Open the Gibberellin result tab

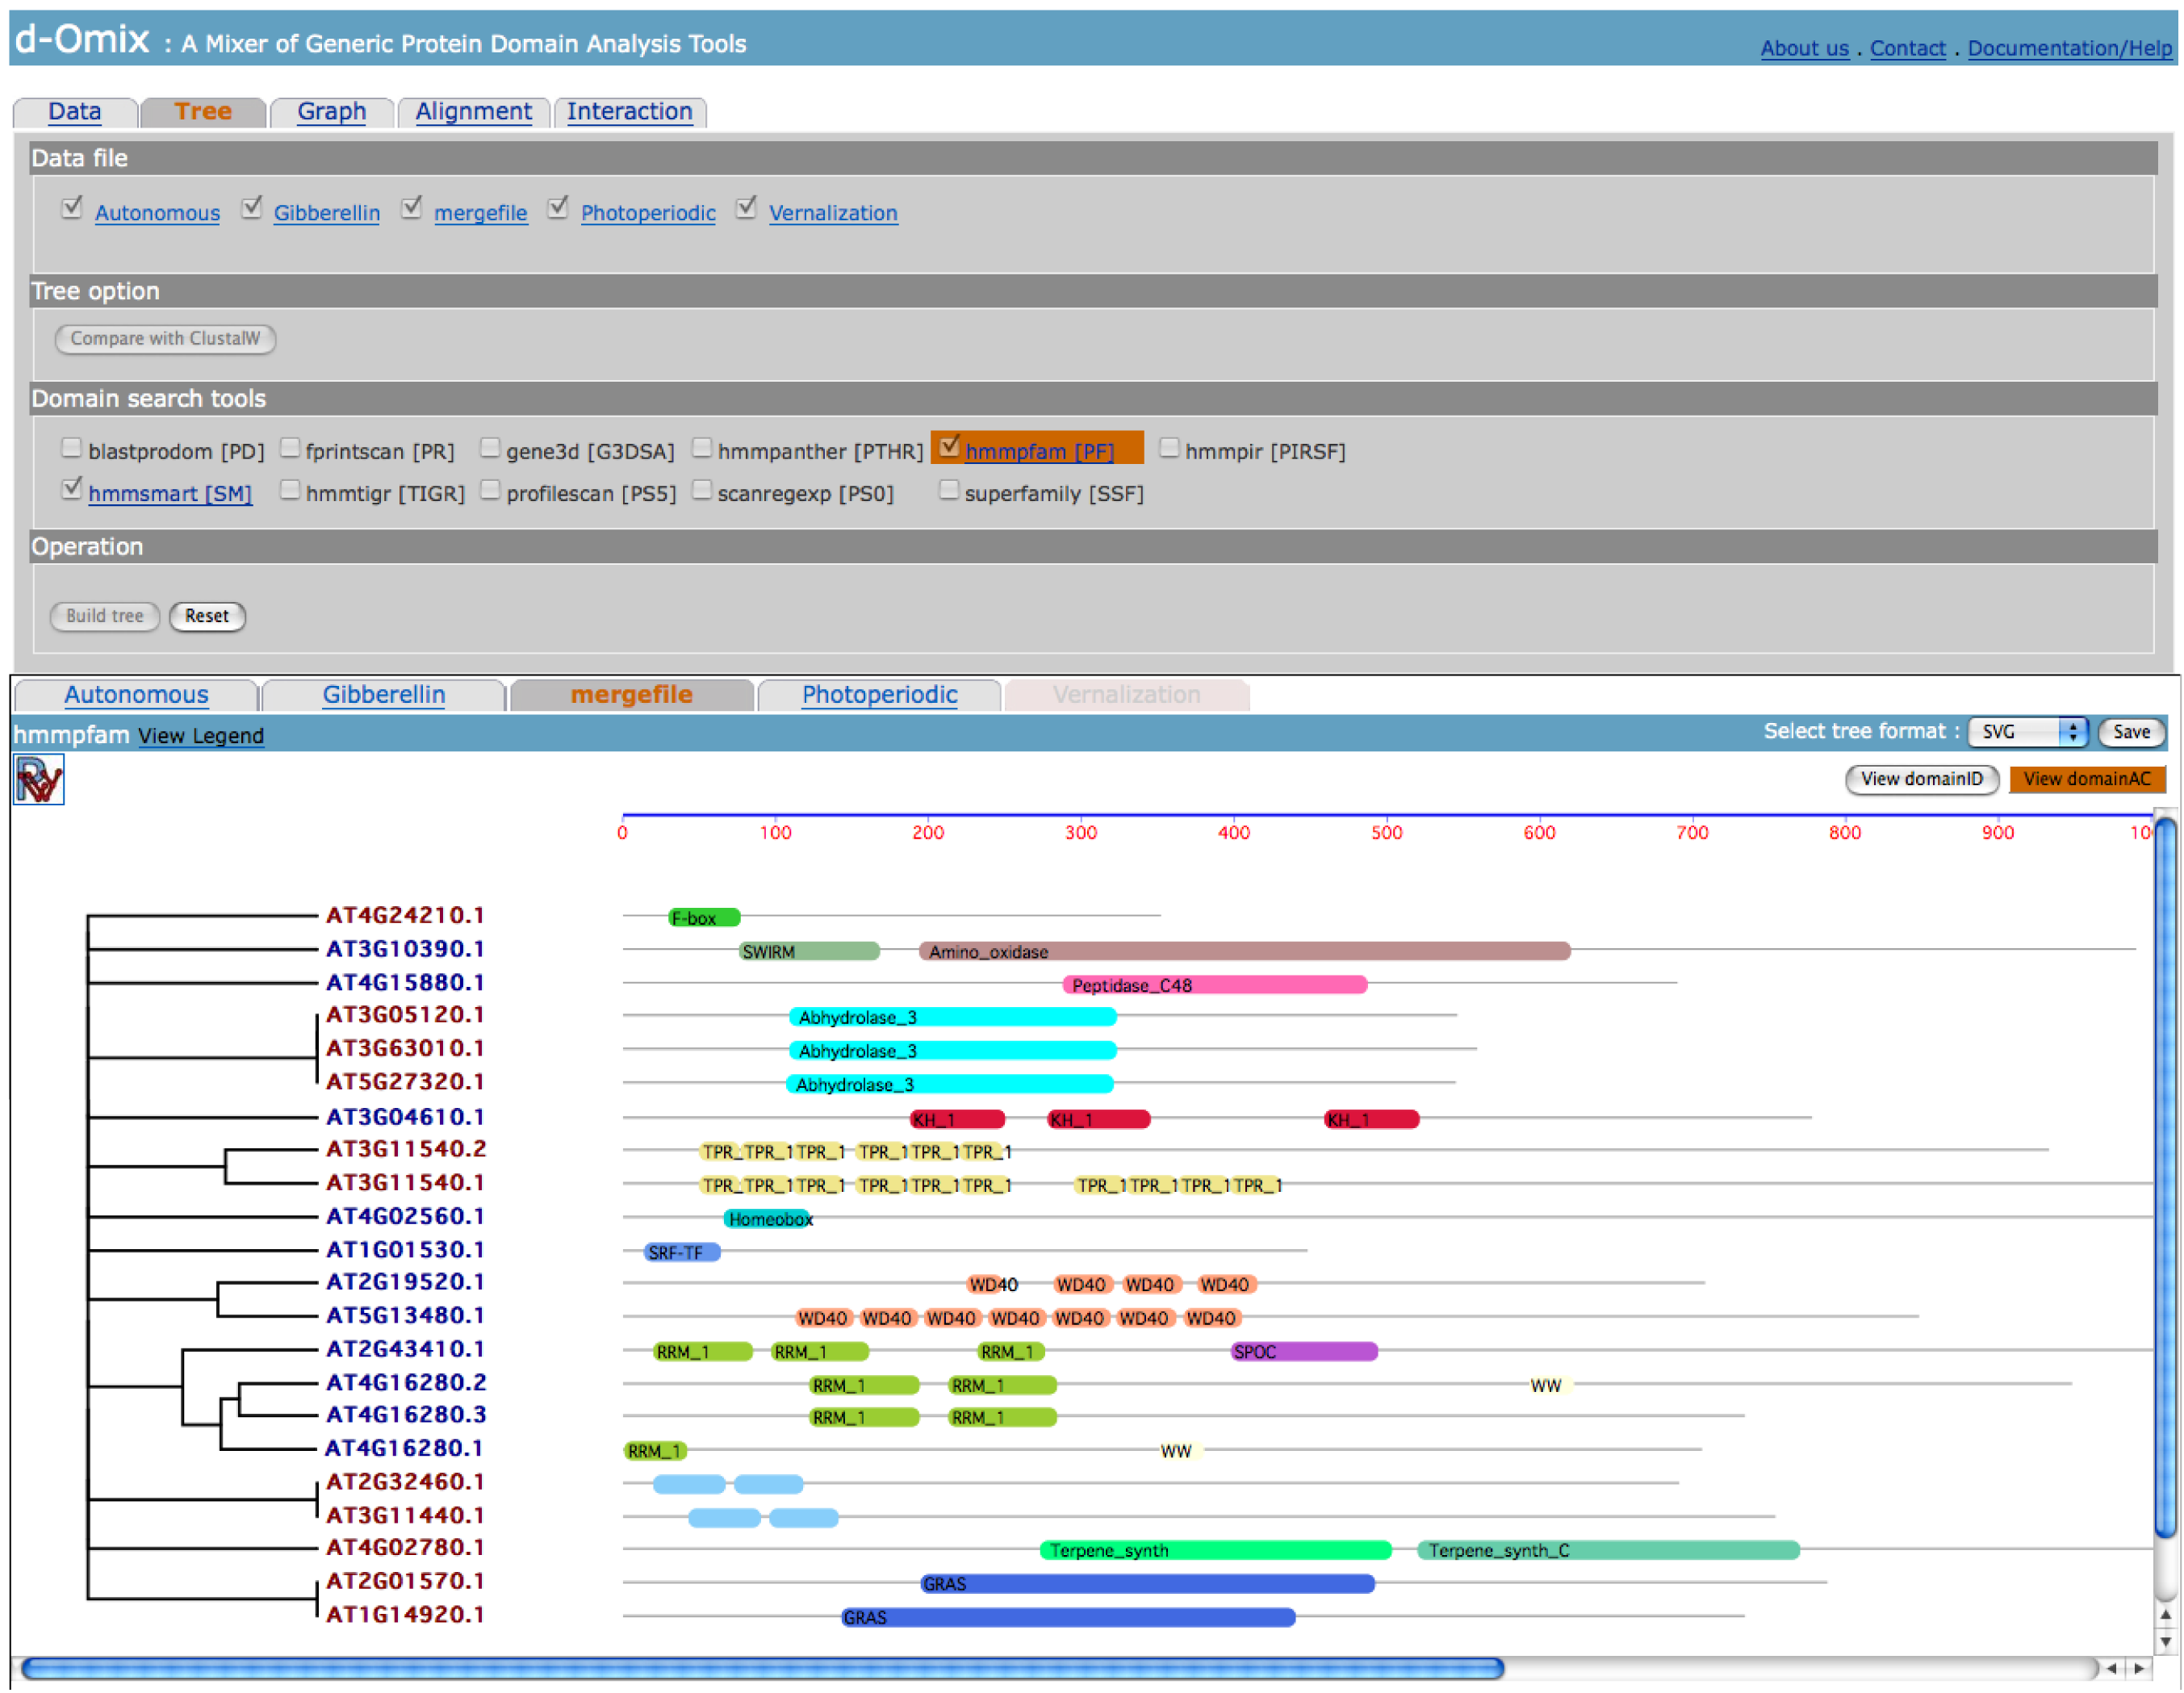point(384,695)
